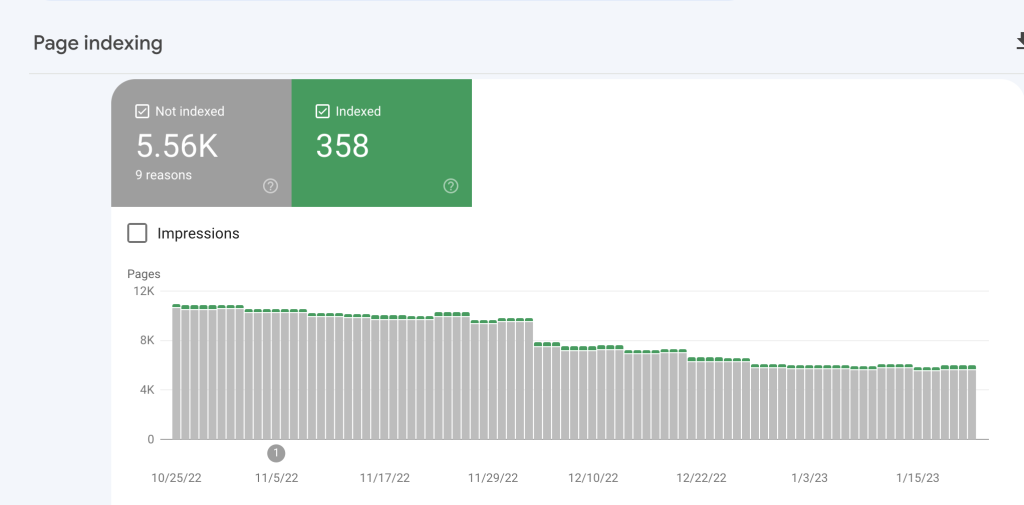Viewport: 1024px width, 505px height.
Task: Enable the Impressions checkbox
Action: (x=137, y=233)
